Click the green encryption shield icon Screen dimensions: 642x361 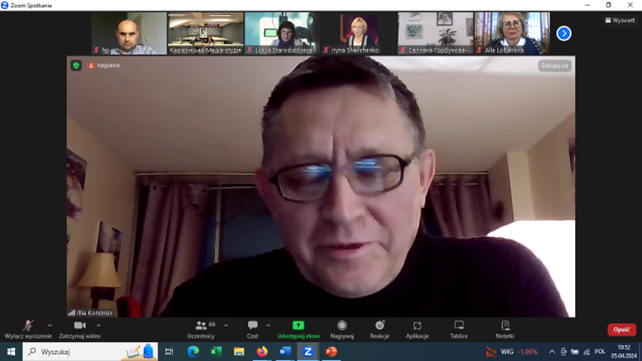(76, 65)
